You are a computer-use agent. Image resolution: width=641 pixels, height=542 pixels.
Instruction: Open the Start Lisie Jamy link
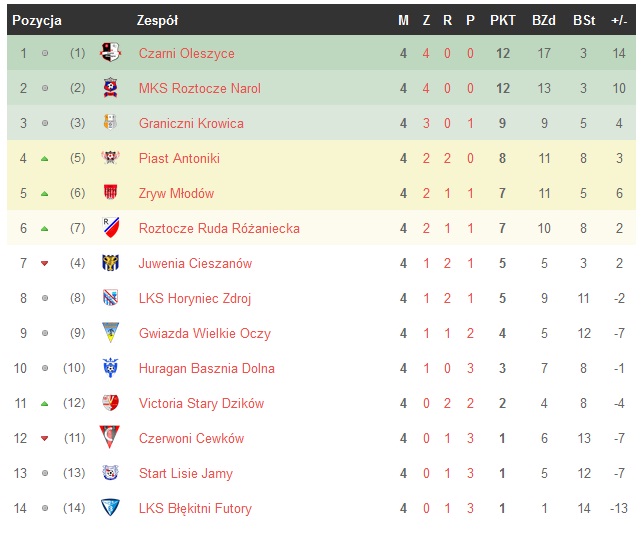click(x=185, y=473)
